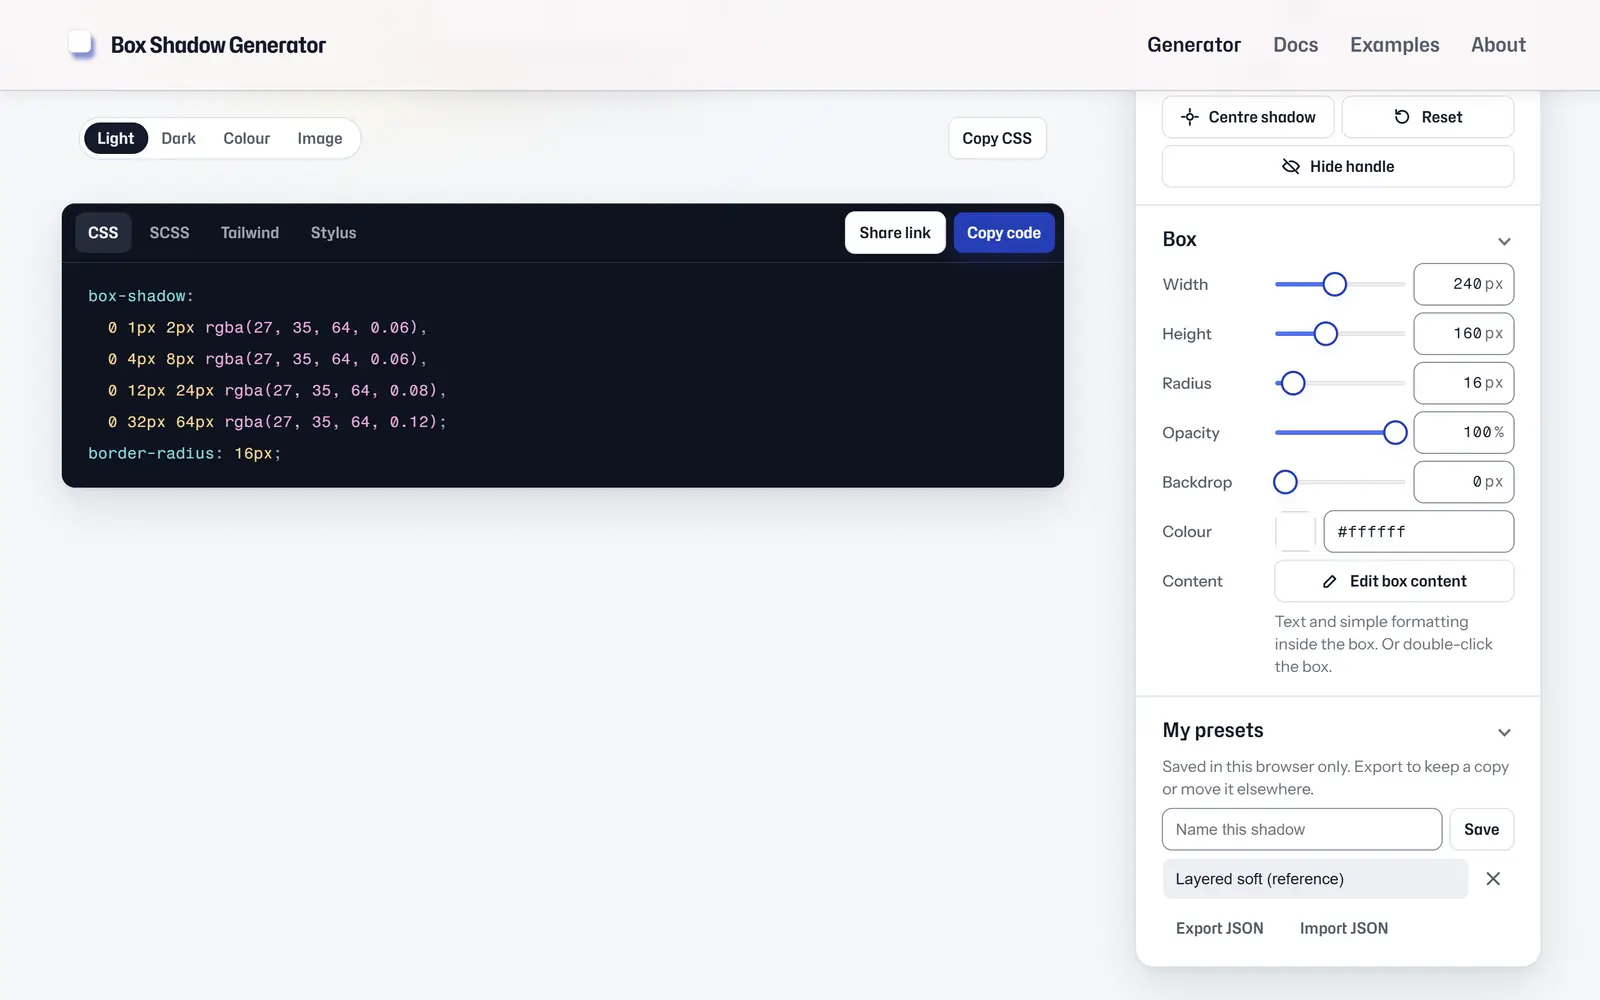Switch background to Dark
The width and height of the screenshot is (1600, 1000).
(x=178, y=138)
